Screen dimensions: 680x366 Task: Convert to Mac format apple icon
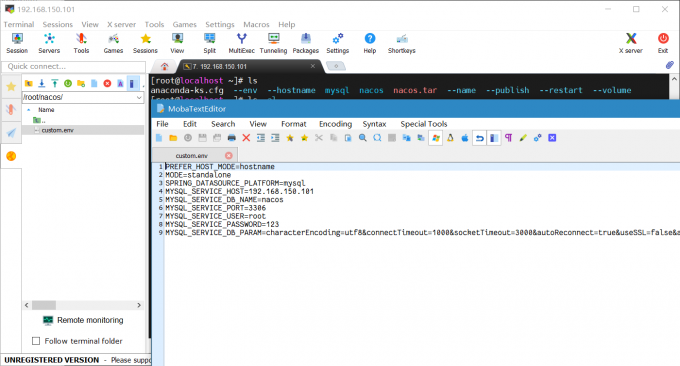coord(465,138)
